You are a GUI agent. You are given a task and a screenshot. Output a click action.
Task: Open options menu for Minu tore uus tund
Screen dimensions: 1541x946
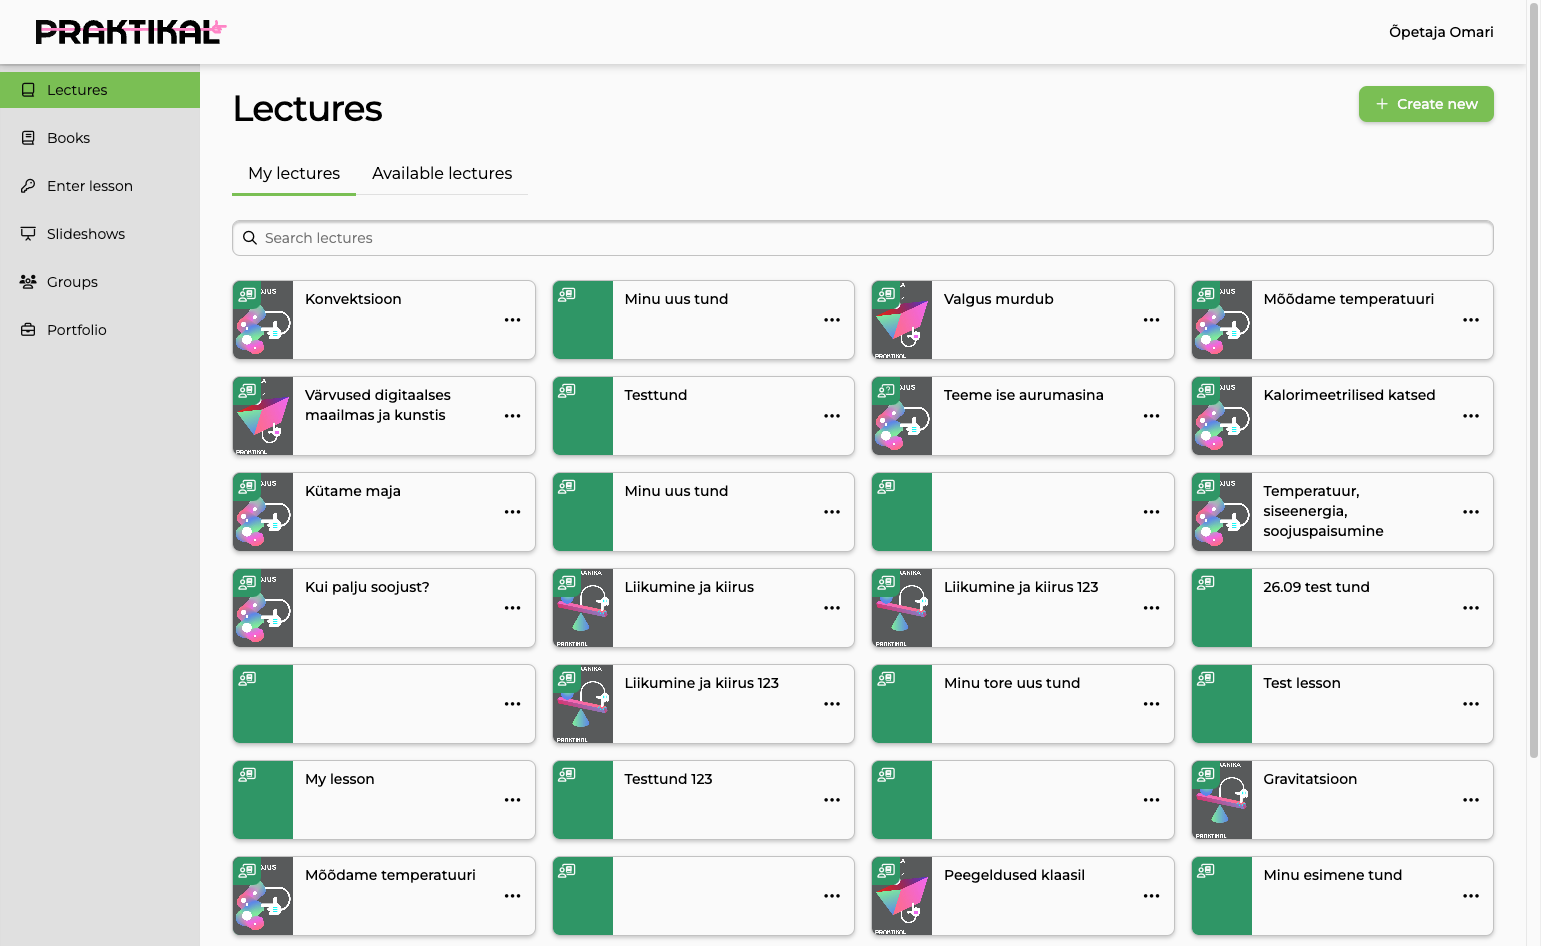(x=1152, y=704)
